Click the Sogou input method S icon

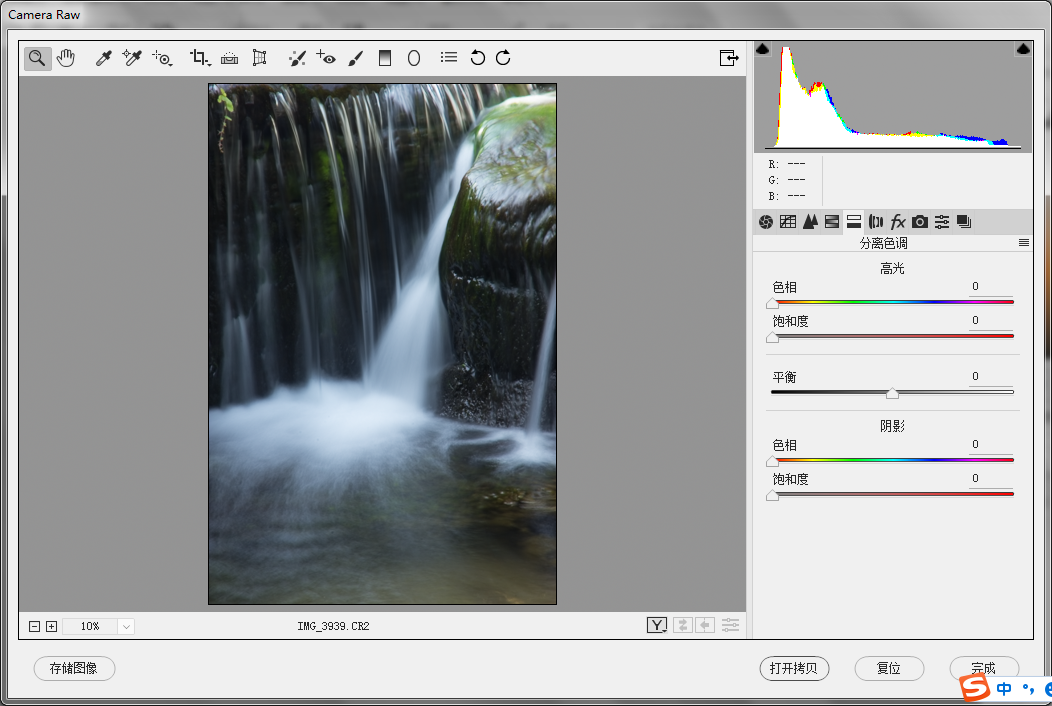point(974,688)
